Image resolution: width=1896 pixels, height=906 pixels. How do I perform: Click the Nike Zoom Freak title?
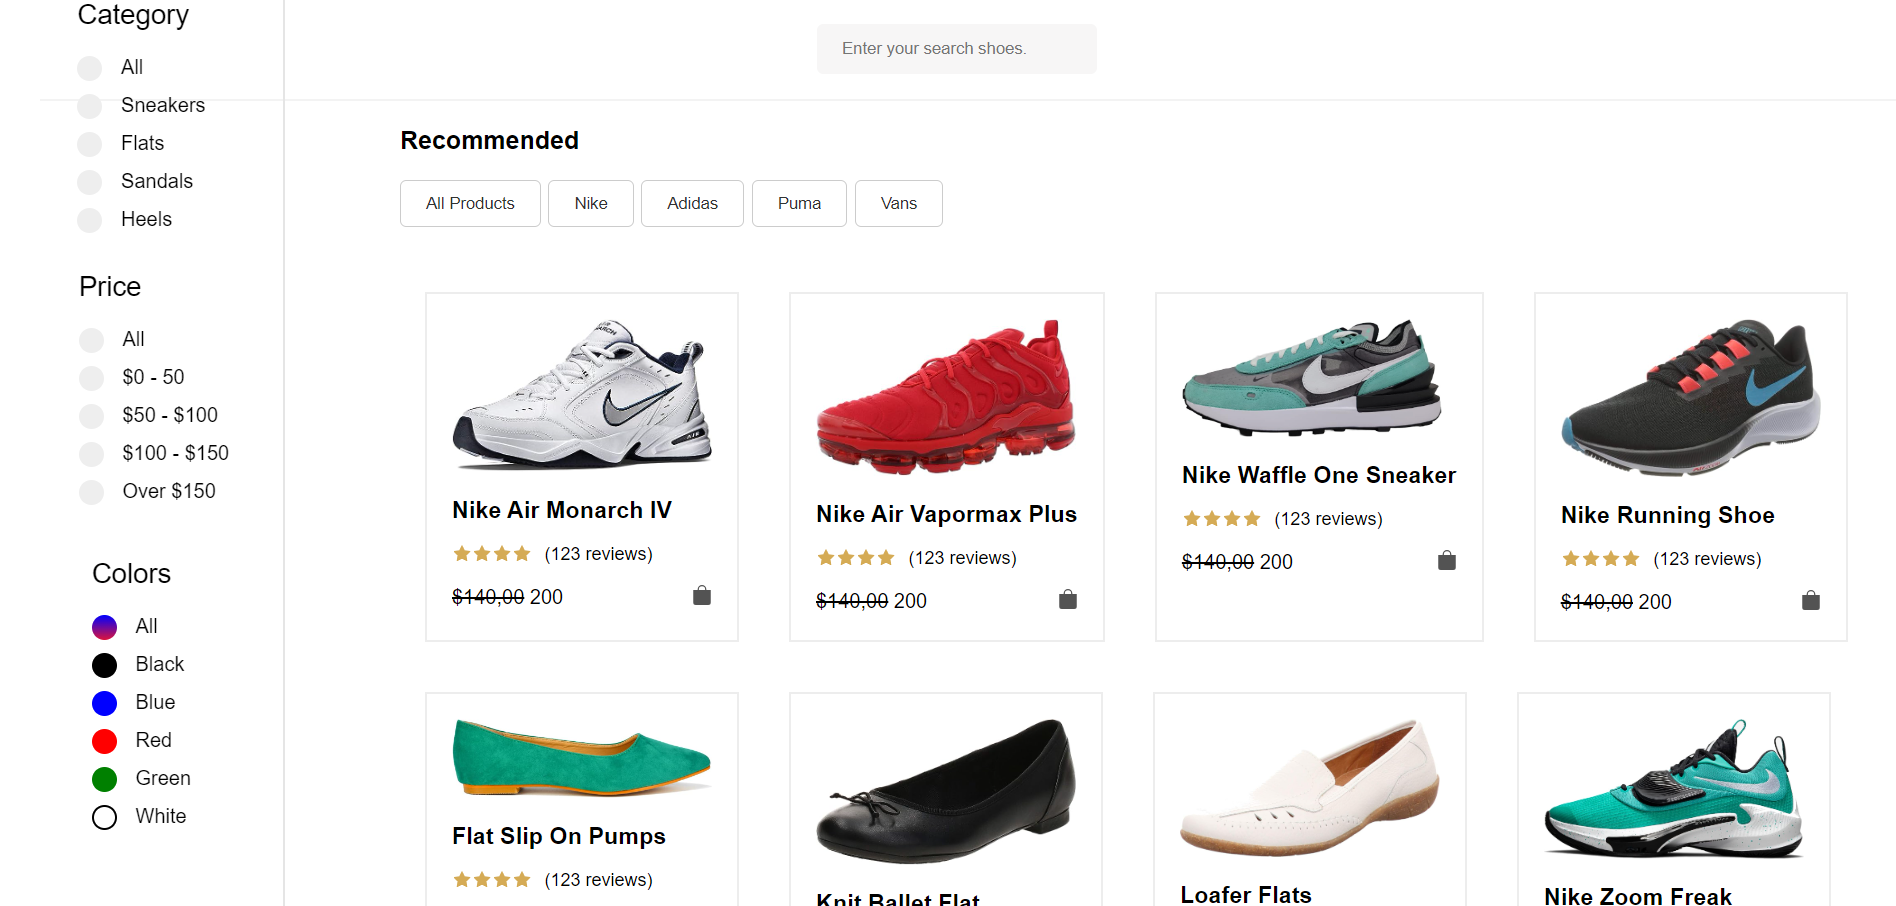click(x=1638, y=896)
